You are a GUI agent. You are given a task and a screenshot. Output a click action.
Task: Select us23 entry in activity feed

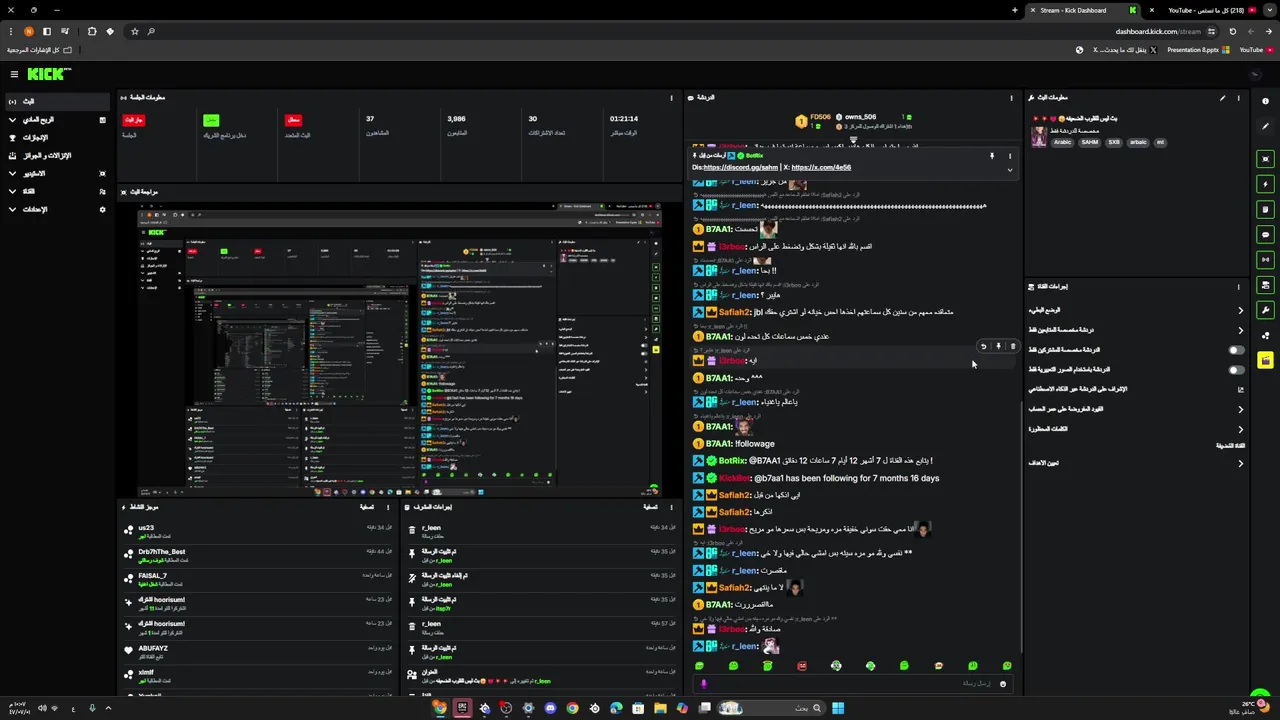(258, 531)
